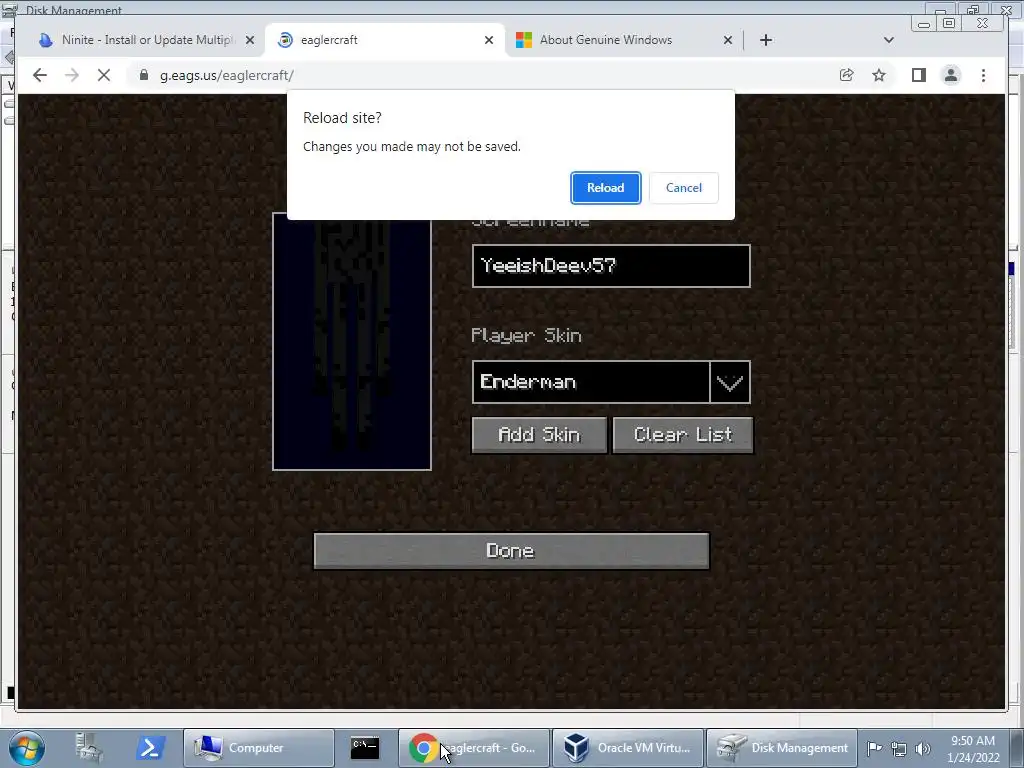Go back to the previous page
The height and width of the screenshot is (768, 1024).
pyautogui.click(x=40, y=75)
